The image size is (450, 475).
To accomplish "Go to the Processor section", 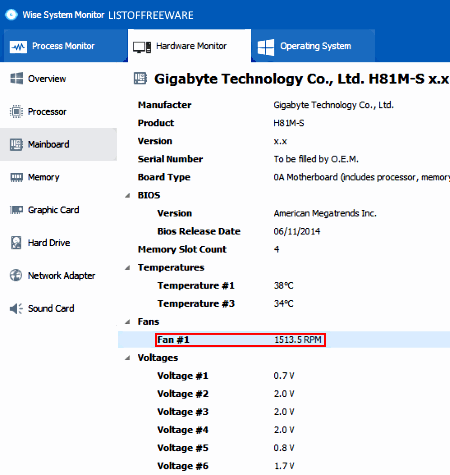I will 58,111.
